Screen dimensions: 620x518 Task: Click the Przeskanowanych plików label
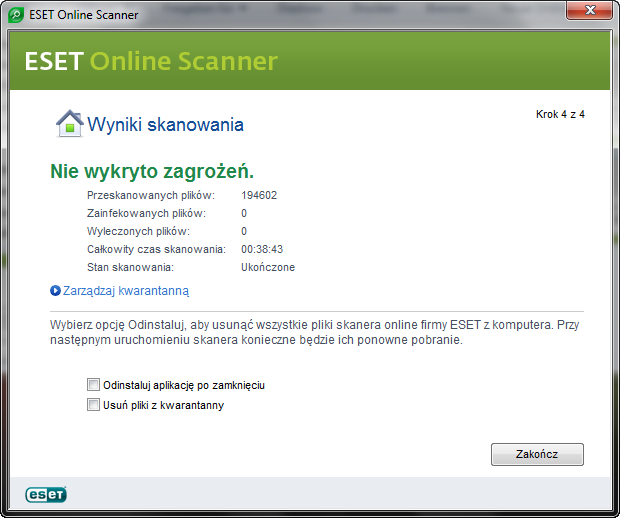[x=151, y=195]
